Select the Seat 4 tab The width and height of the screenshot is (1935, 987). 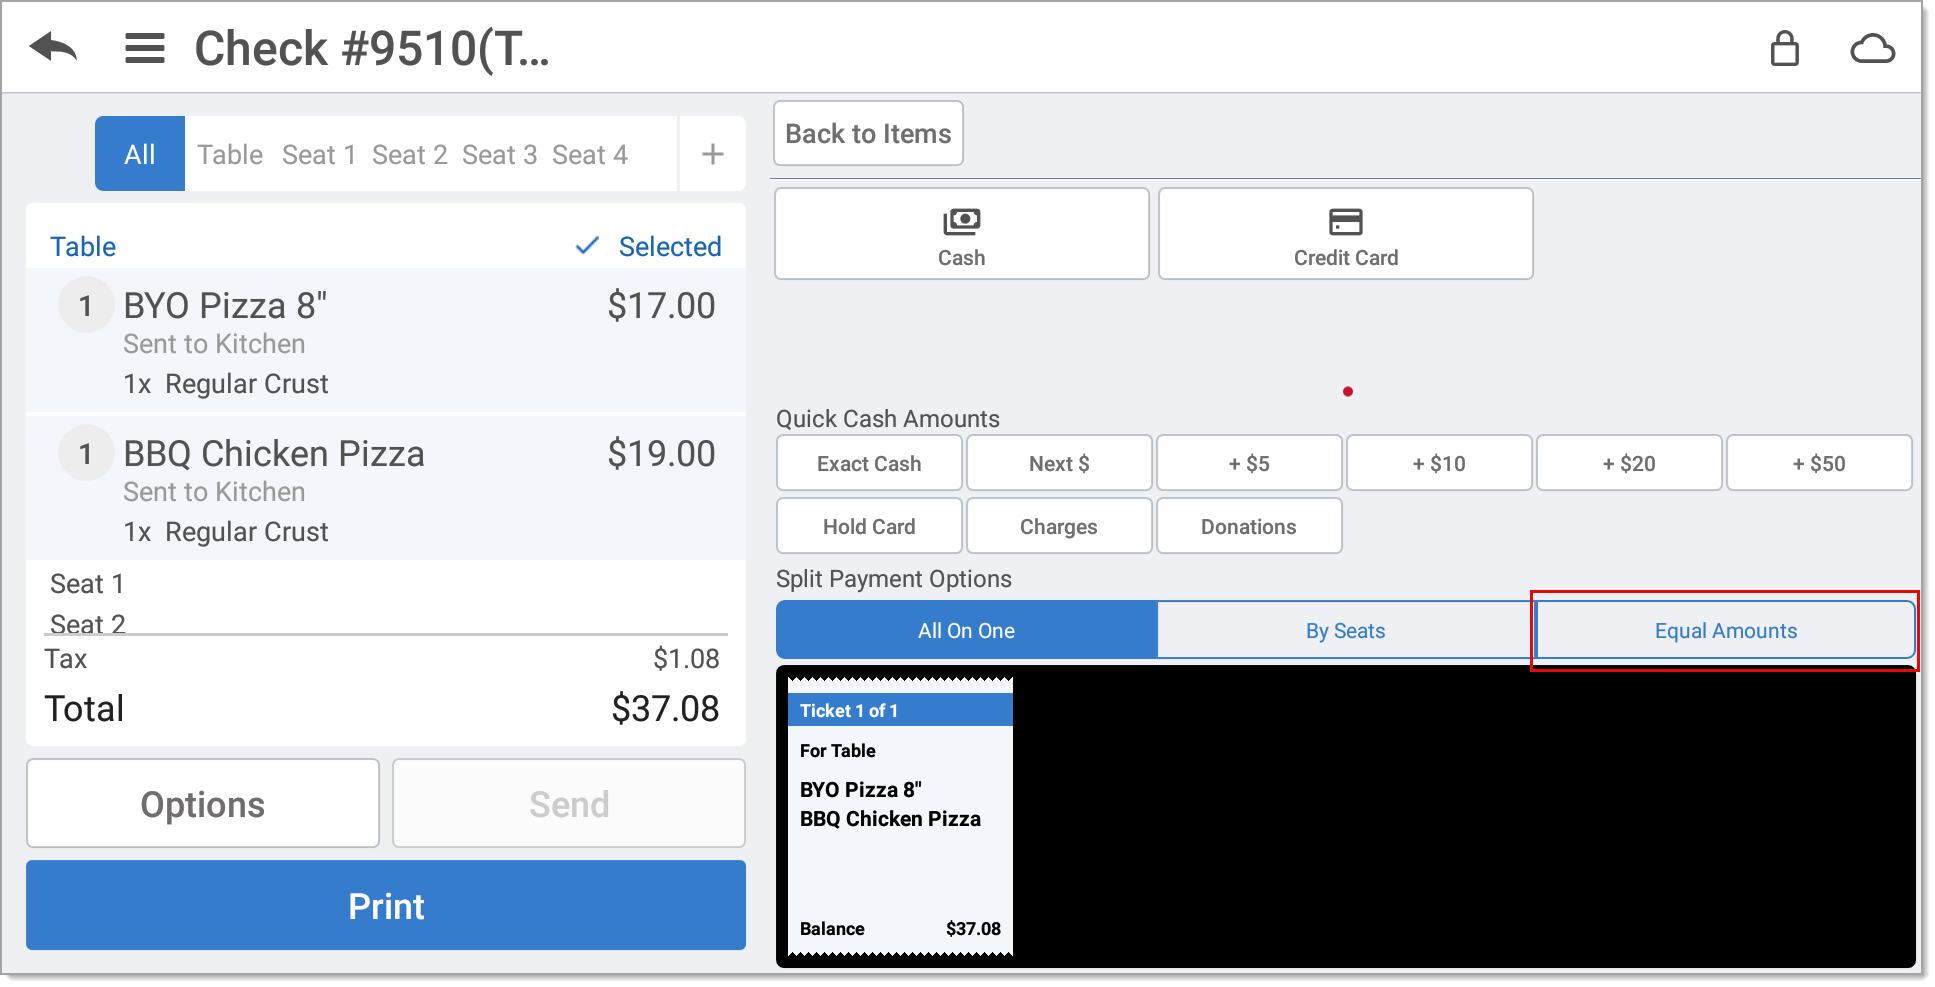[590, 153]
